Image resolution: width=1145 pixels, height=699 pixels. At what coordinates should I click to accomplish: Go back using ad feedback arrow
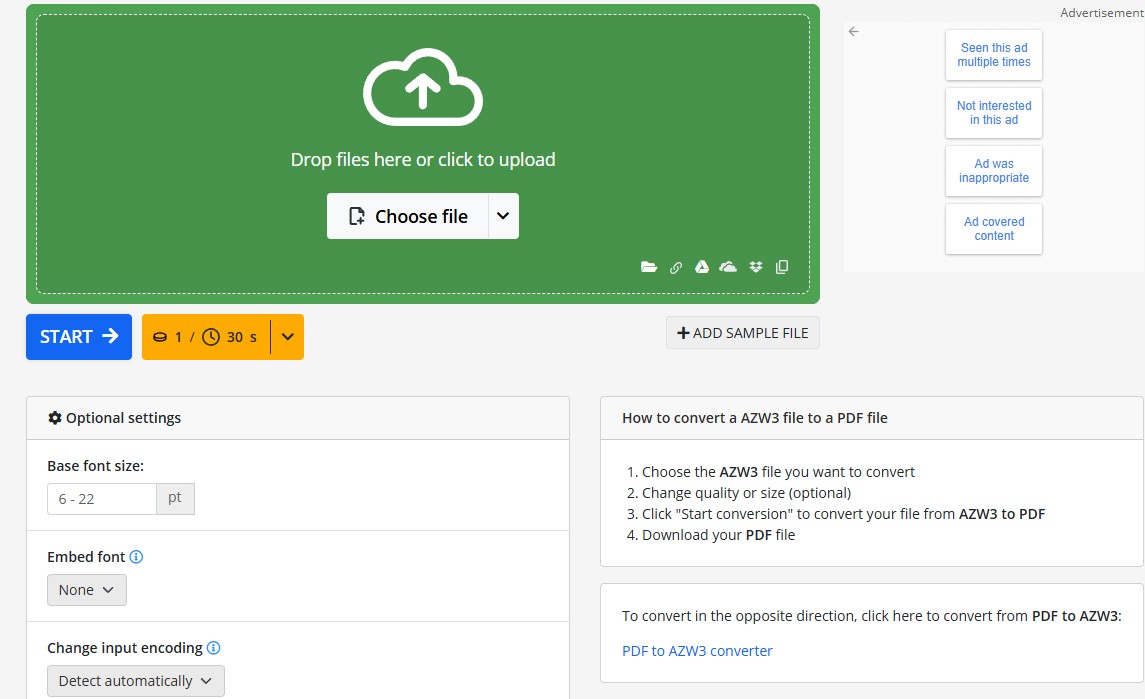[x=853, y=32]
